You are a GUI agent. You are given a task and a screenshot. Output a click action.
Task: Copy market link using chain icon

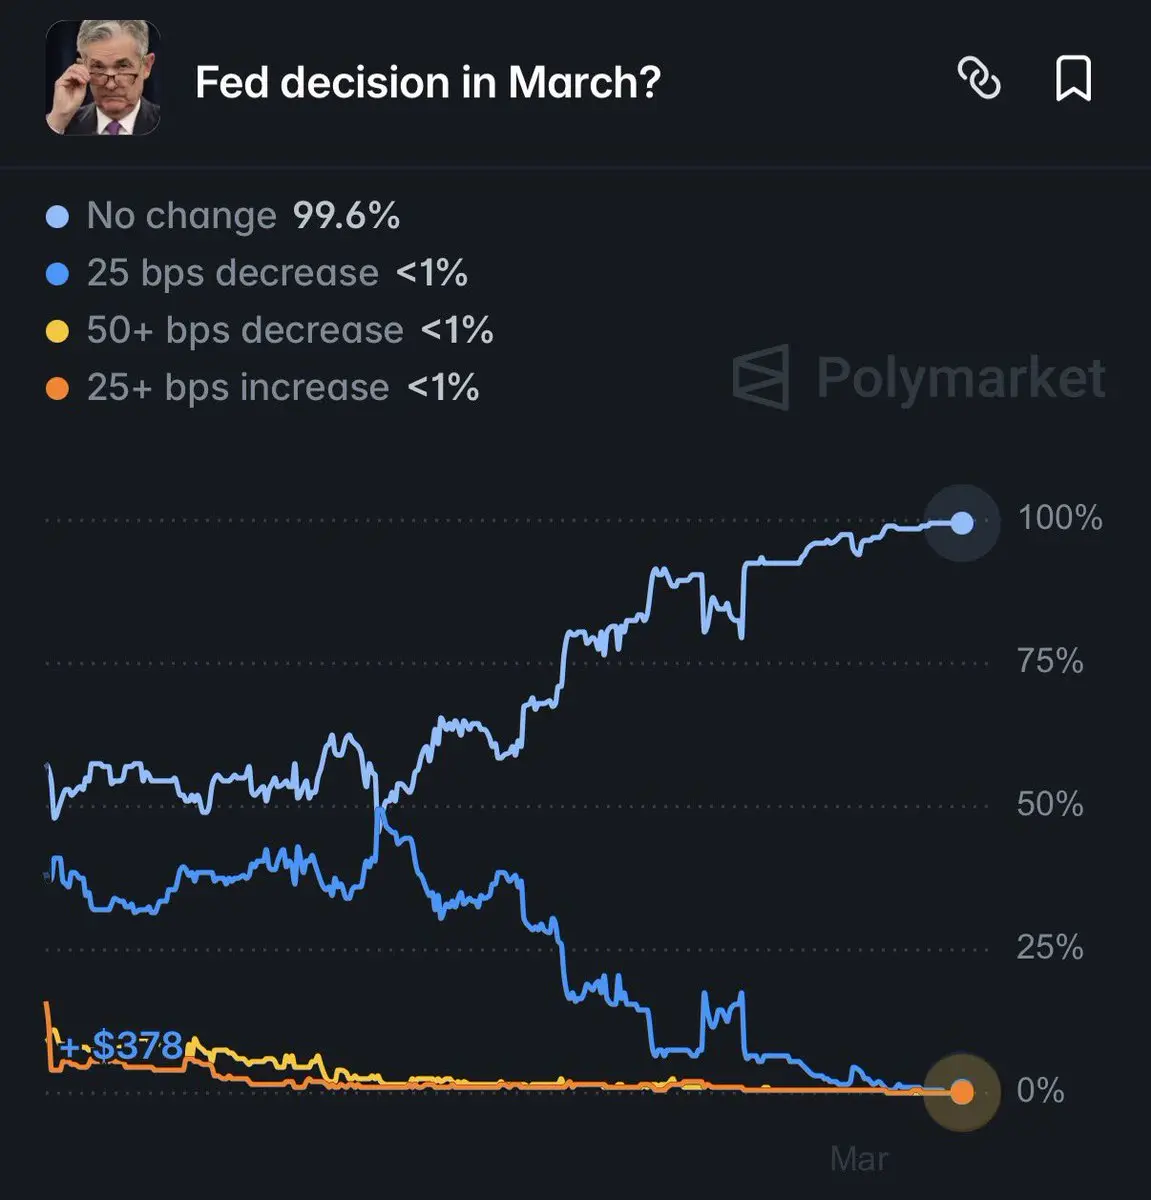tap(979, 78)
